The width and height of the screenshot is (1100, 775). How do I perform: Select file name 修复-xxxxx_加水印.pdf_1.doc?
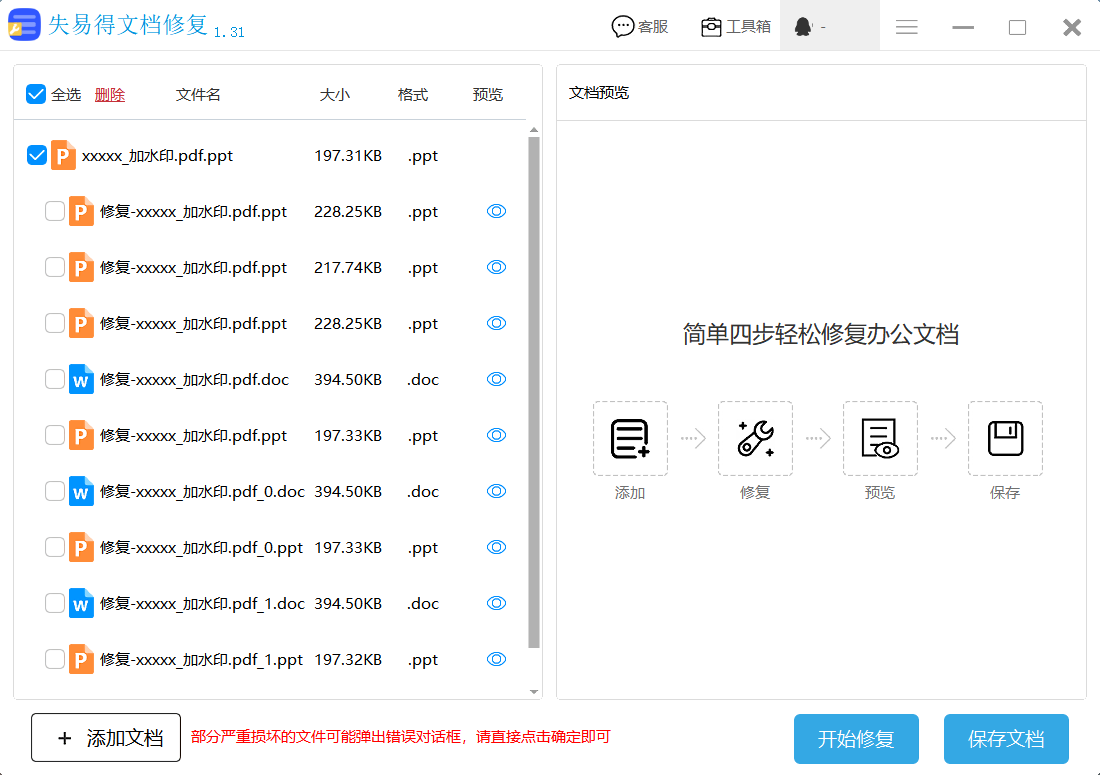202,604
